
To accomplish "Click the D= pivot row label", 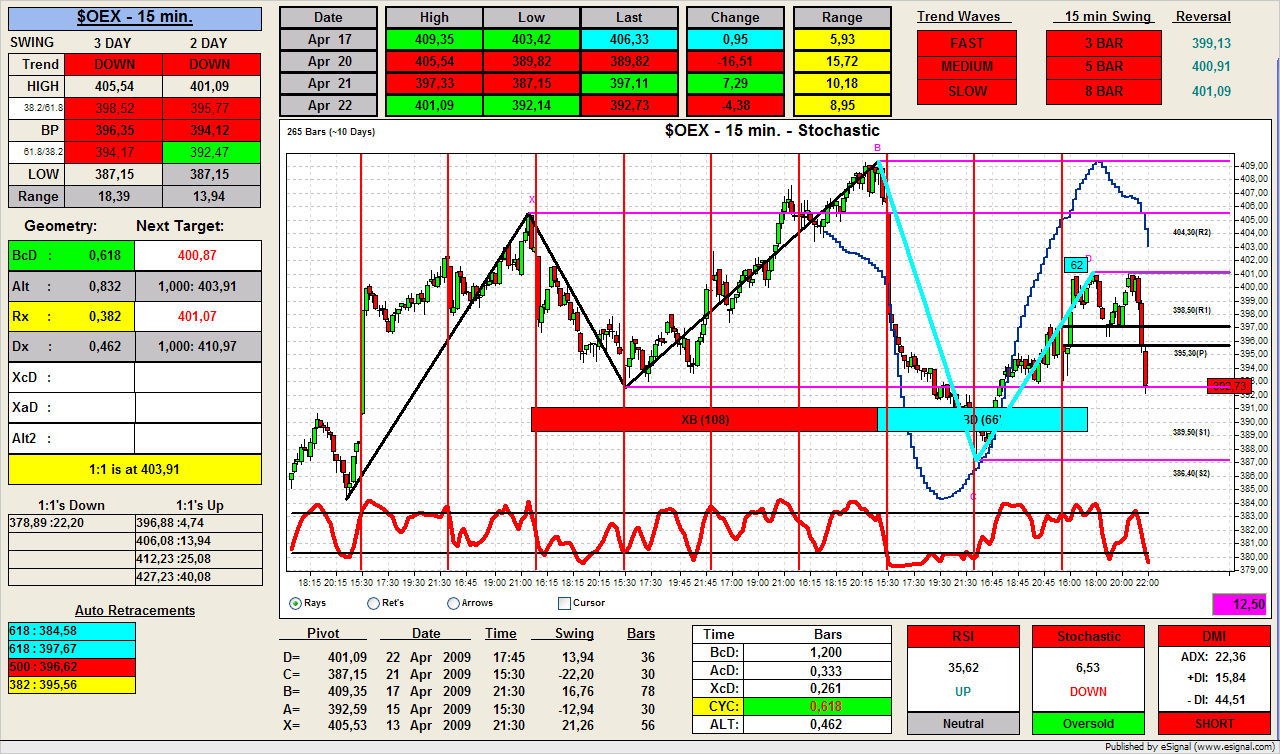I will tap(291, 656).
